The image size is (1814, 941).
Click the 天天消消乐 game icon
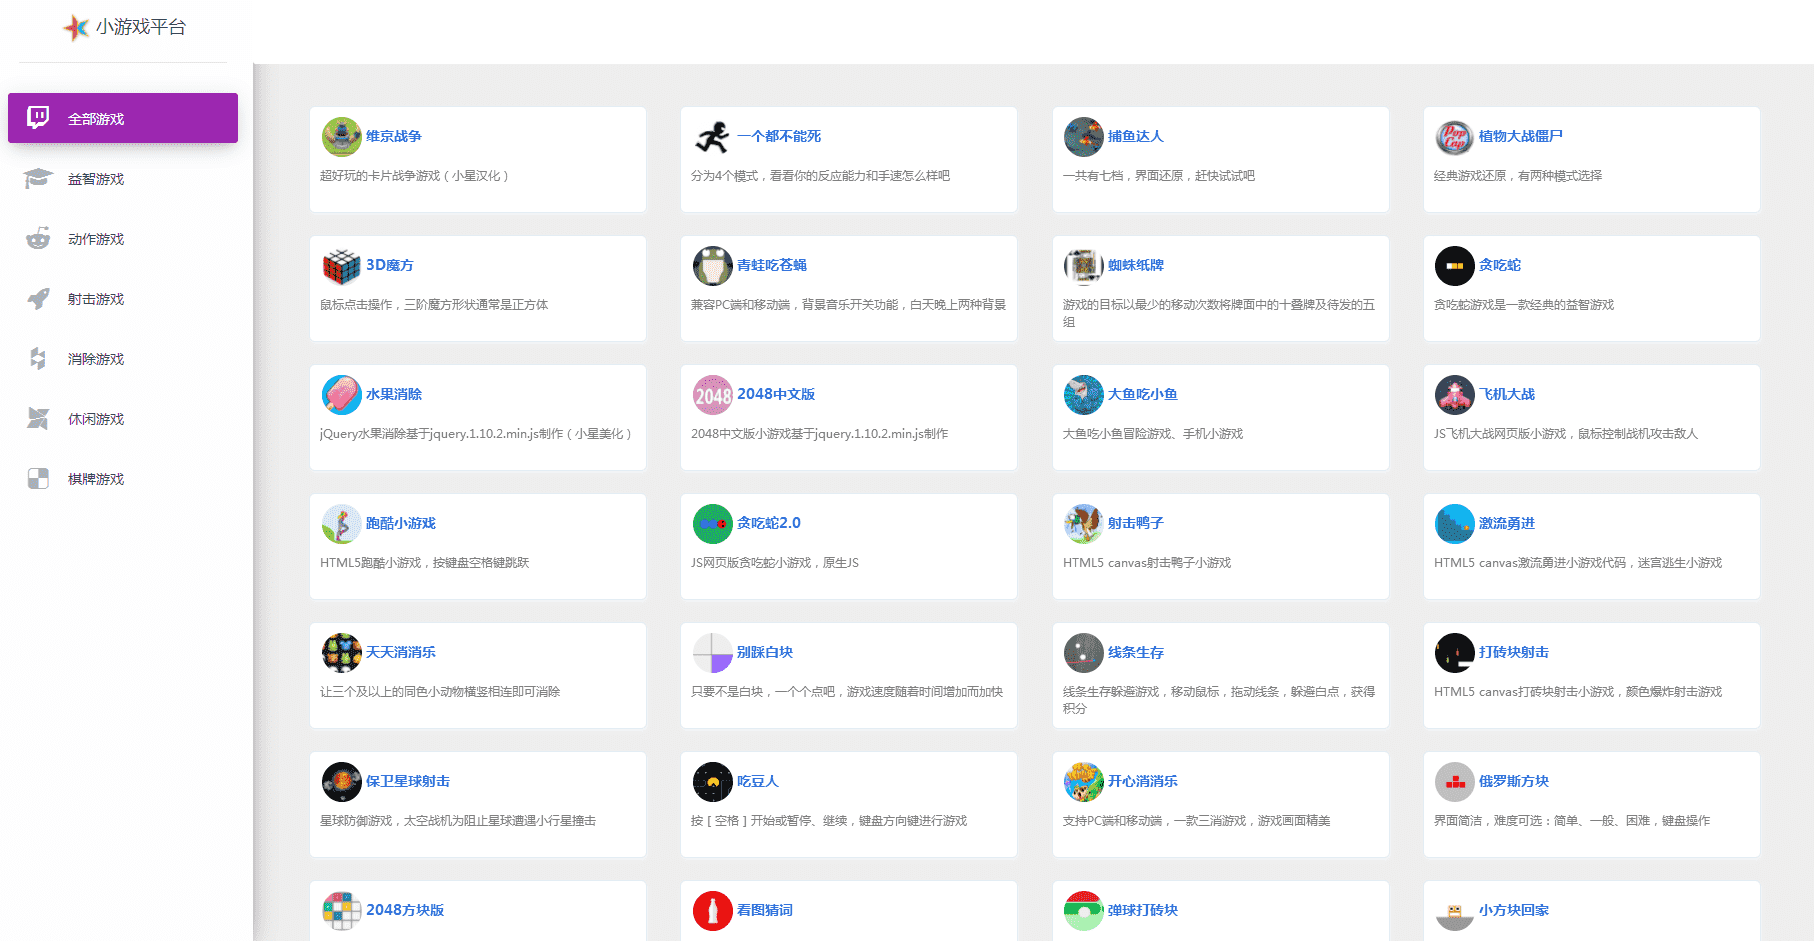[x=342, y=653]
